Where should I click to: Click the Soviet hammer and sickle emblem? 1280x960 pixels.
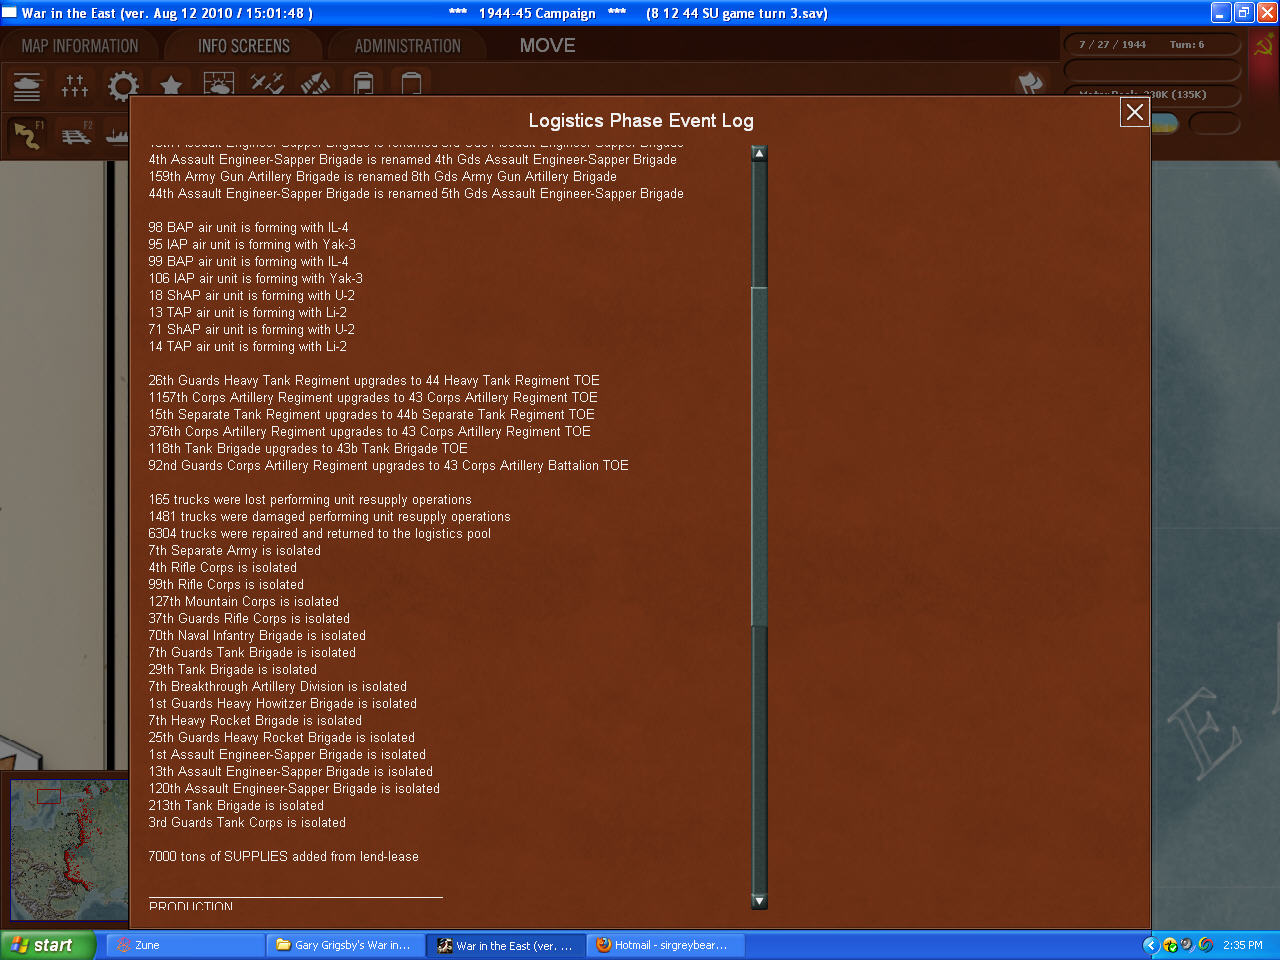click(1264, 45)
